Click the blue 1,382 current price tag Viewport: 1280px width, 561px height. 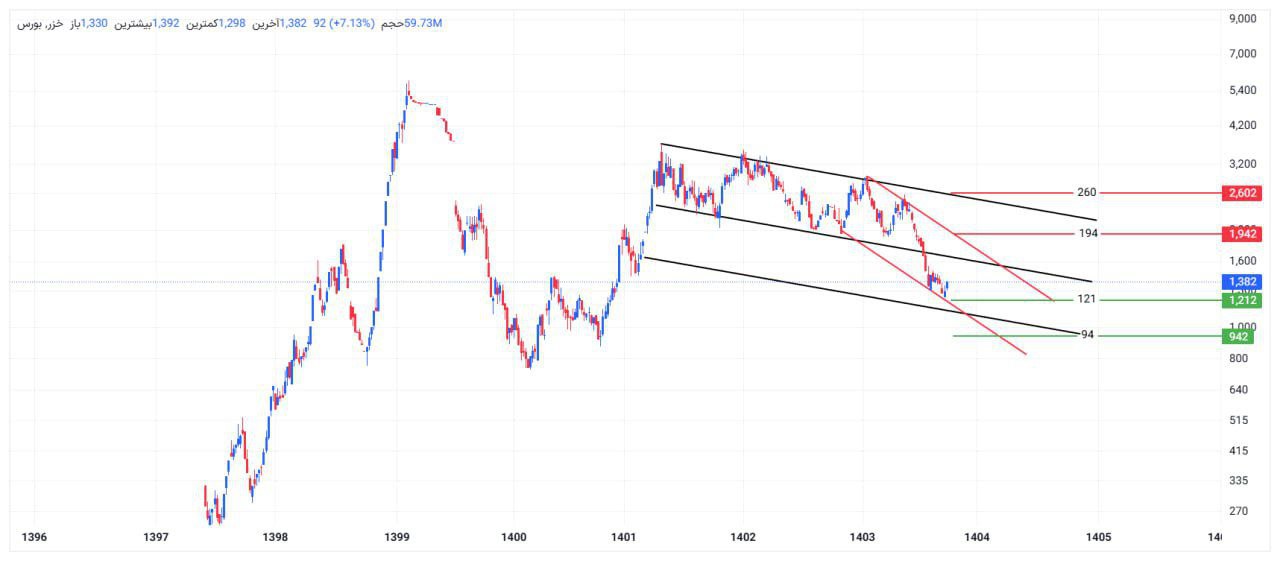tap(1241, 283)
